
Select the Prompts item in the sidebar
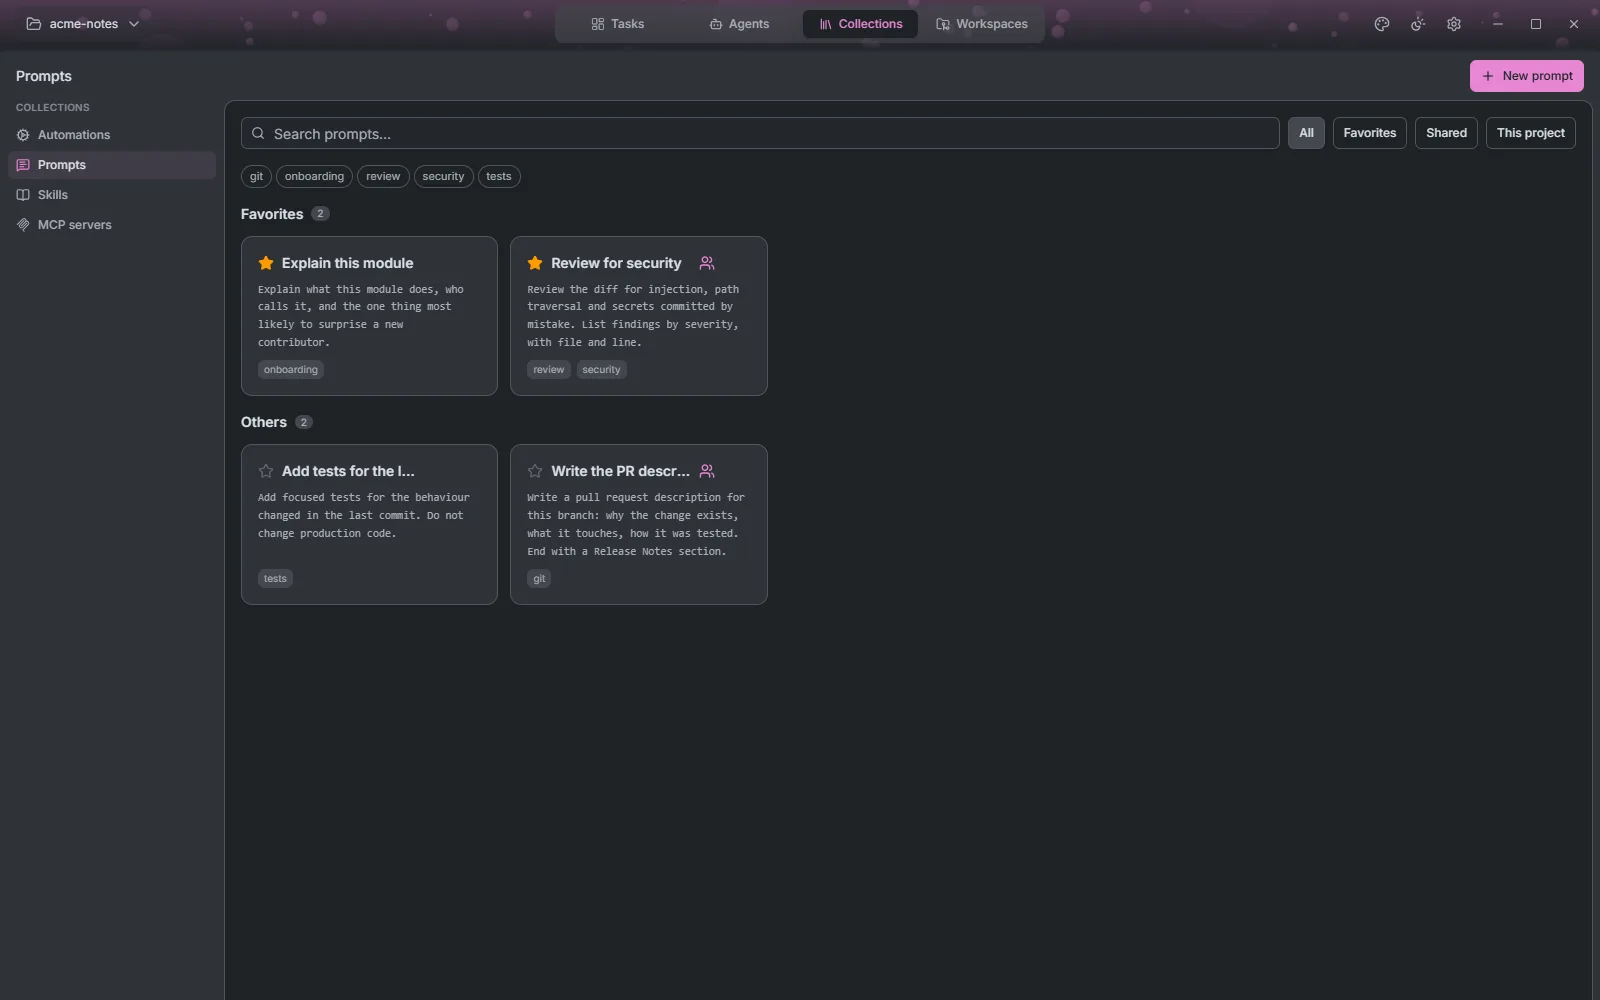pyautogui.click(x=112, y=165)
